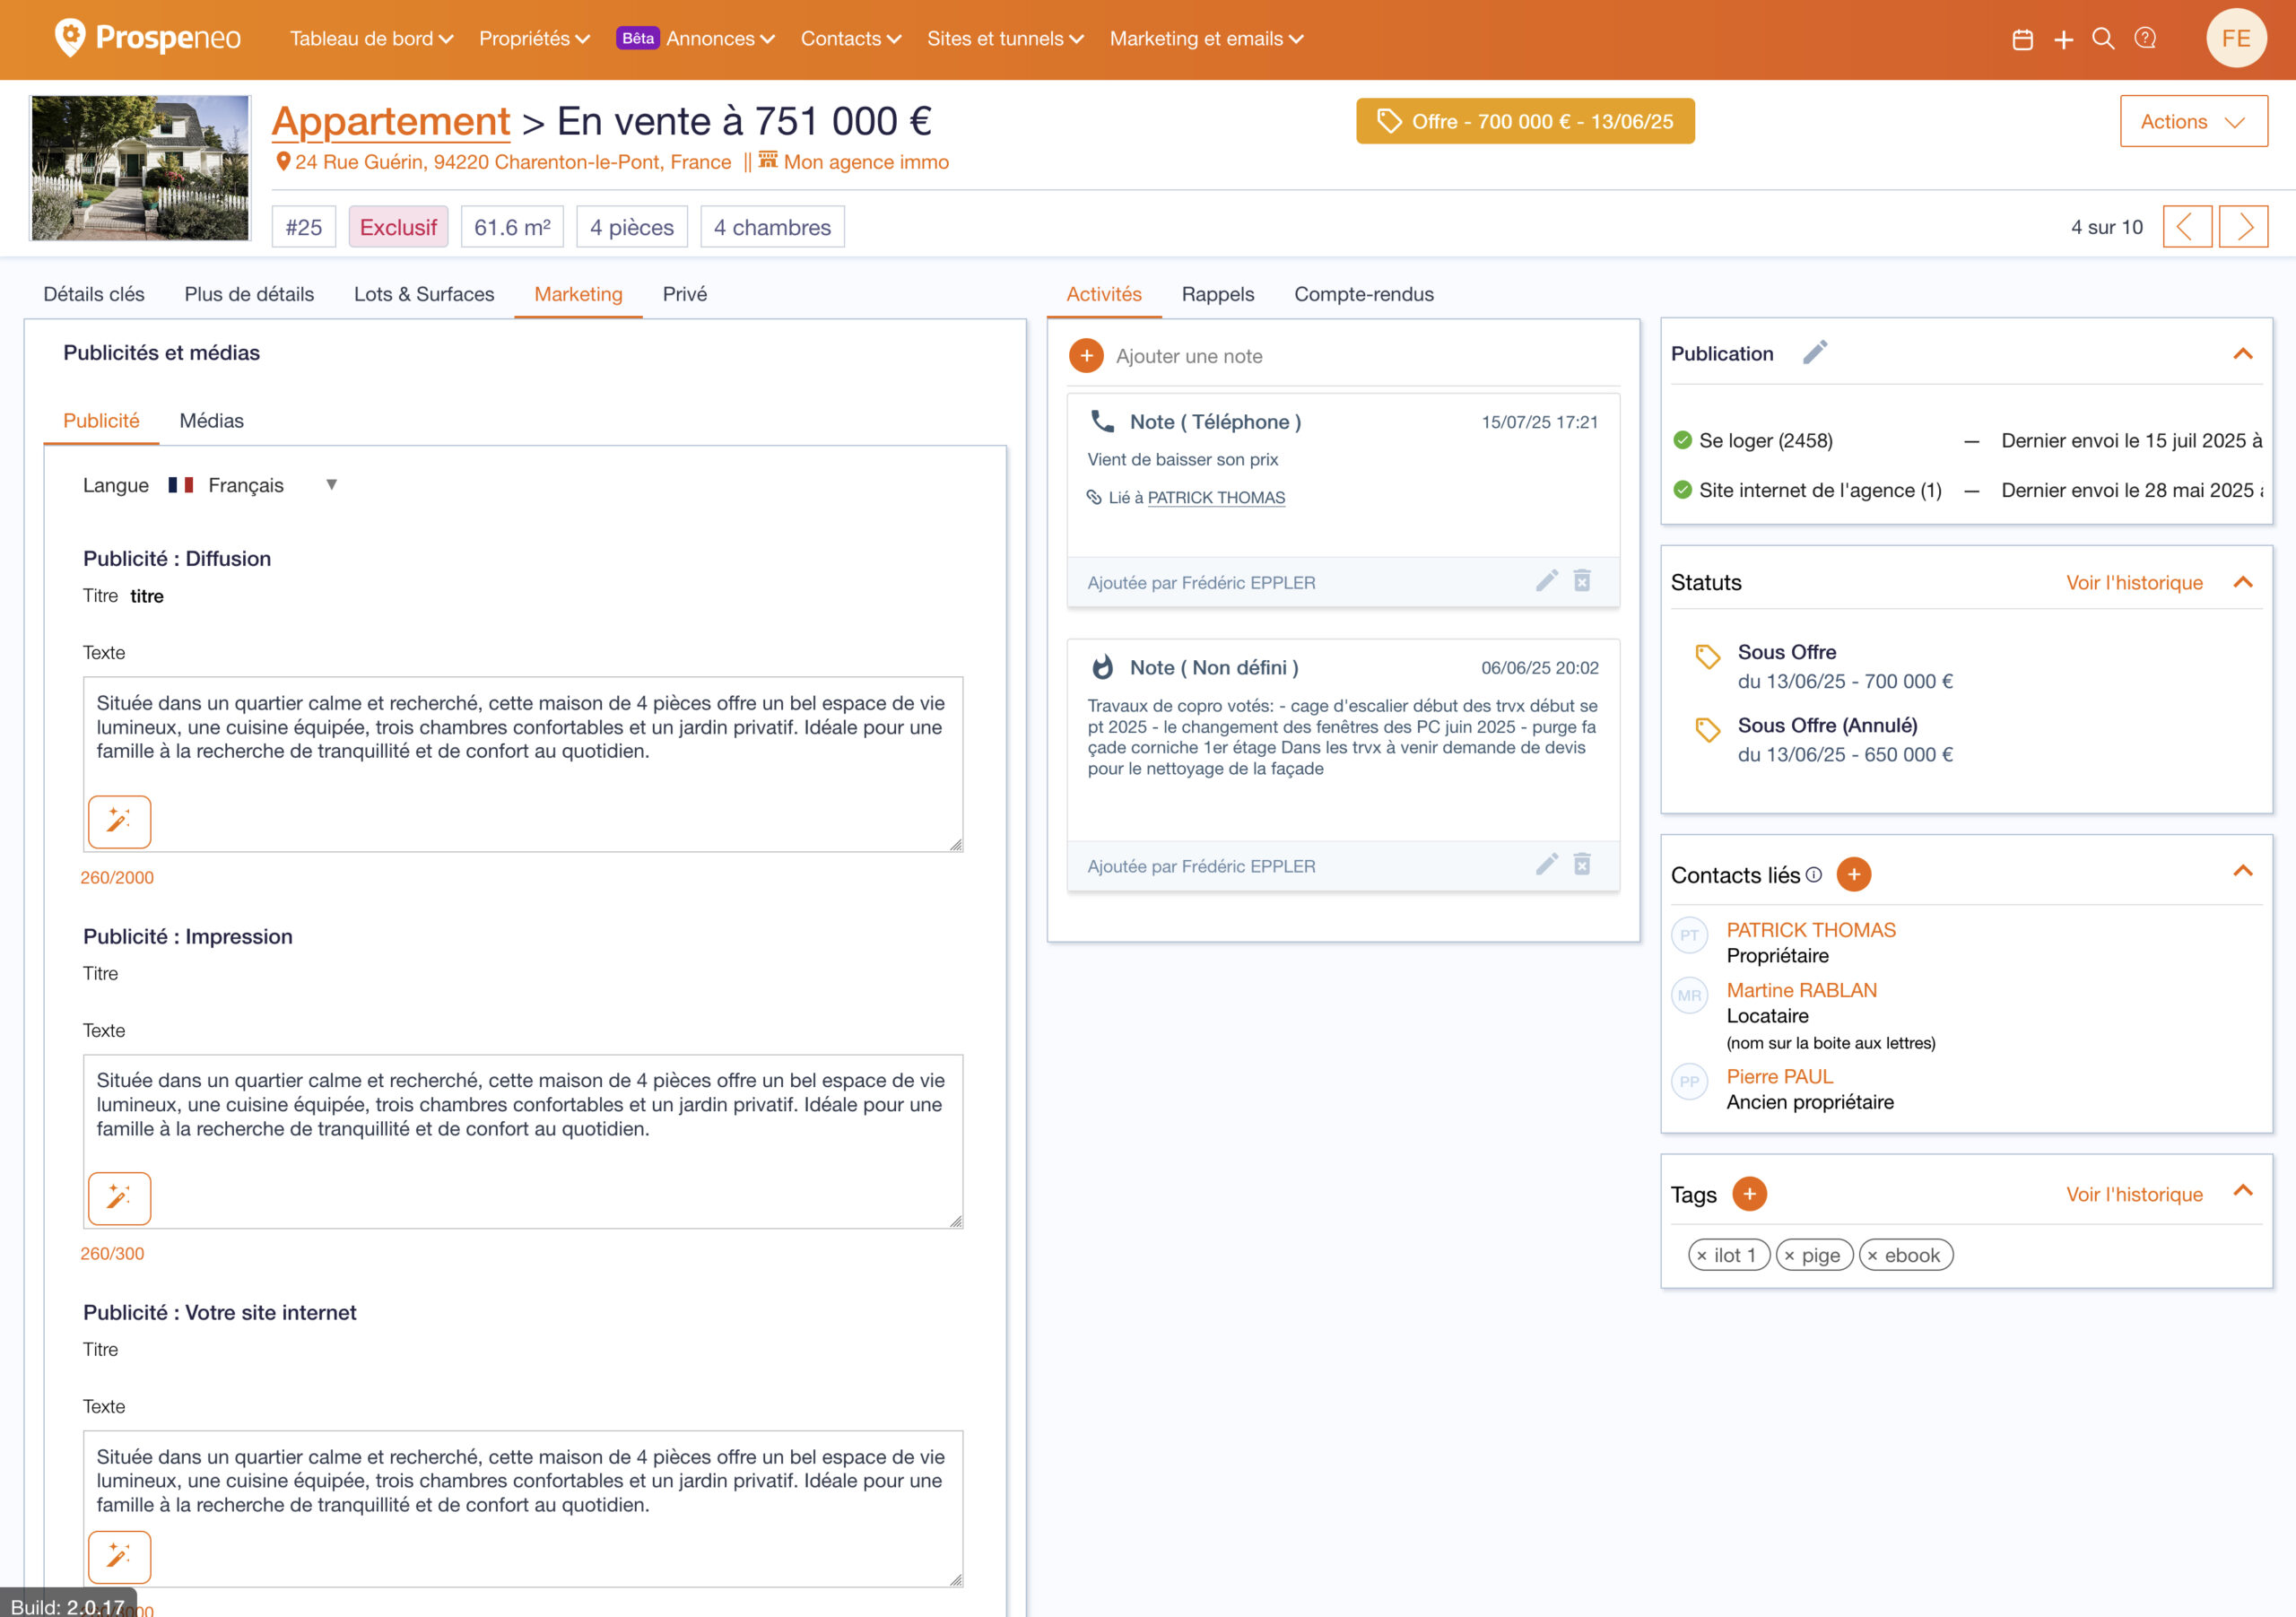
Task: Click the PT avatar of Patrick Thomas
Action: point(1689,936)
